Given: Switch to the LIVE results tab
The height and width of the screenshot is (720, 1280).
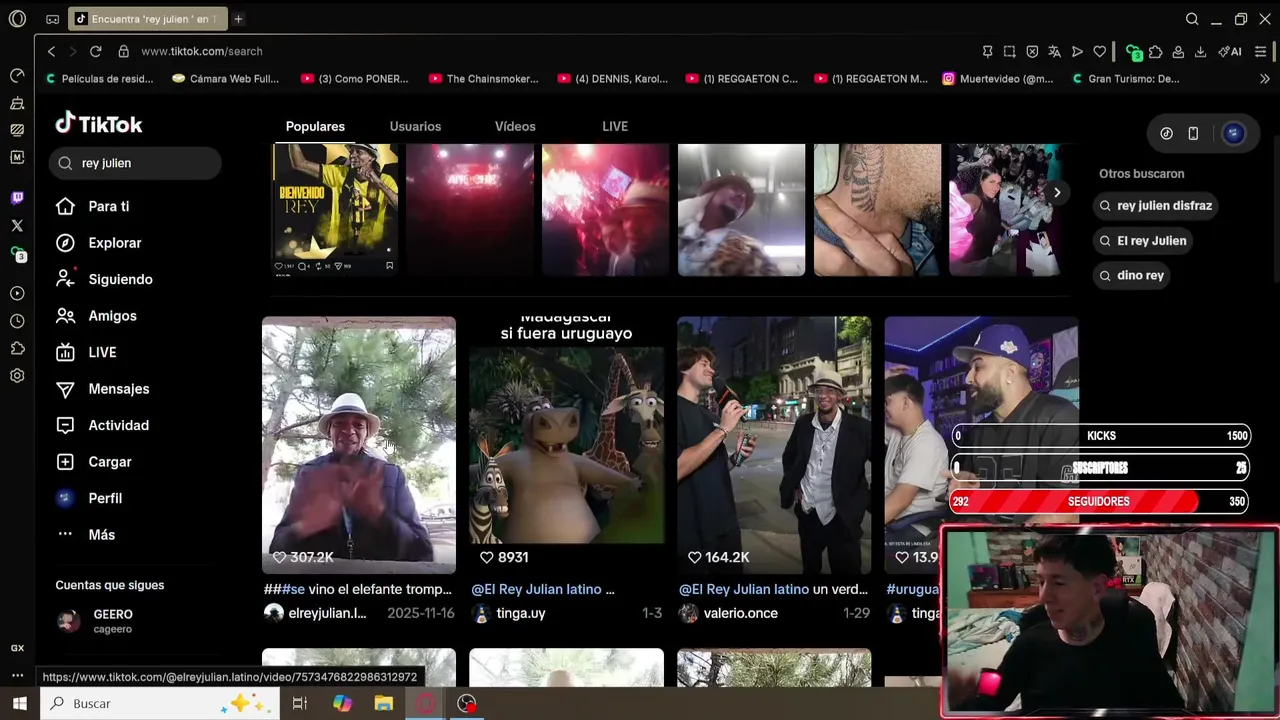Looking at the screenshot, I should [x=615, y=126].
